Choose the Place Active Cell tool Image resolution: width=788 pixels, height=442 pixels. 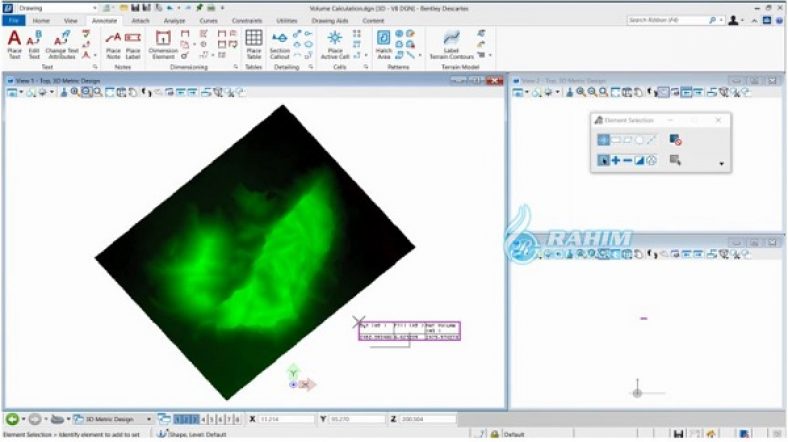[x=335, y=44]
